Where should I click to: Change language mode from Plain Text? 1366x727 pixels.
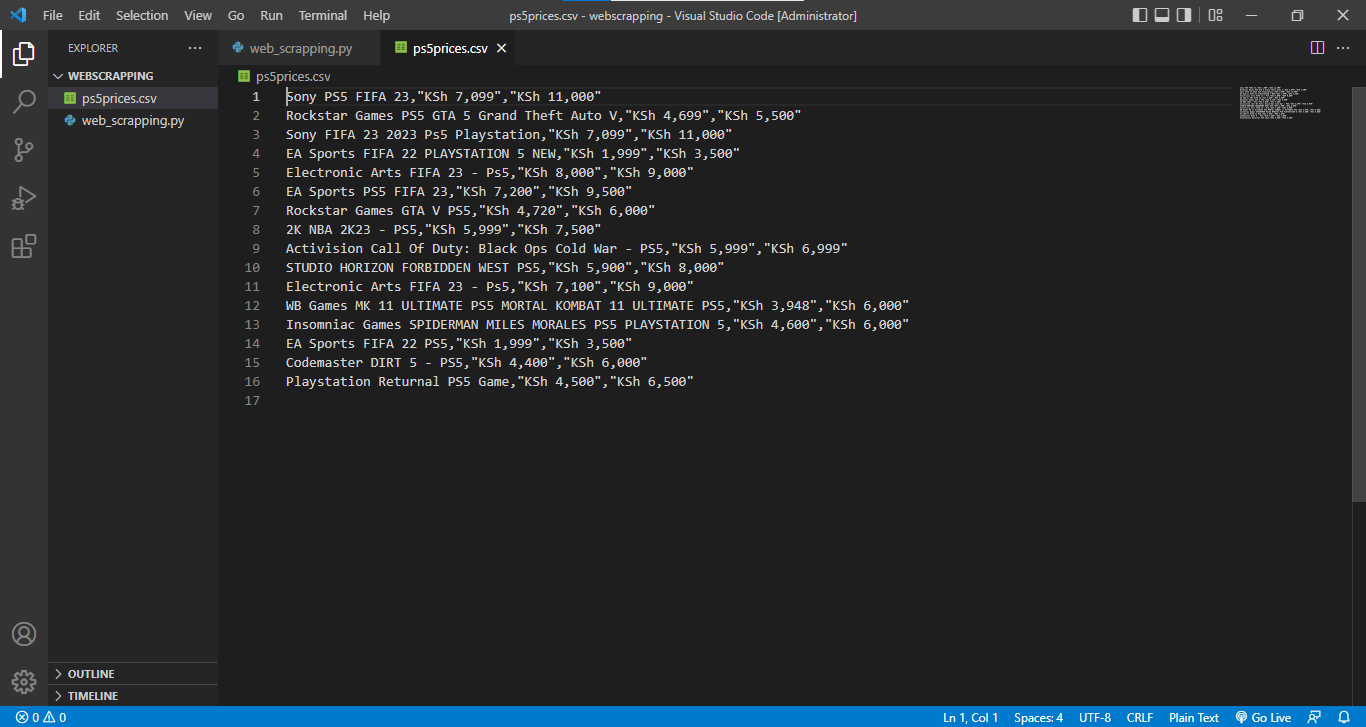tap(1194, 717)
